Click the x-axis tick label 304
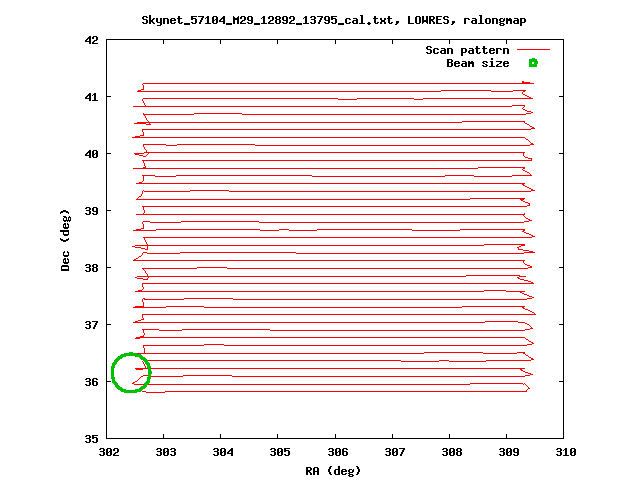 pos(223,452)
